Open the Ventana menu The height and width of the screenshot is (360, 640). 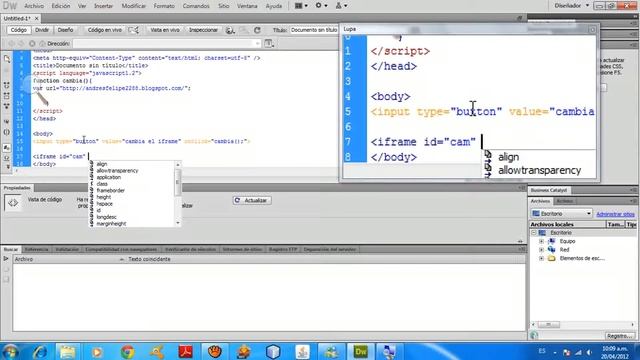247,6
